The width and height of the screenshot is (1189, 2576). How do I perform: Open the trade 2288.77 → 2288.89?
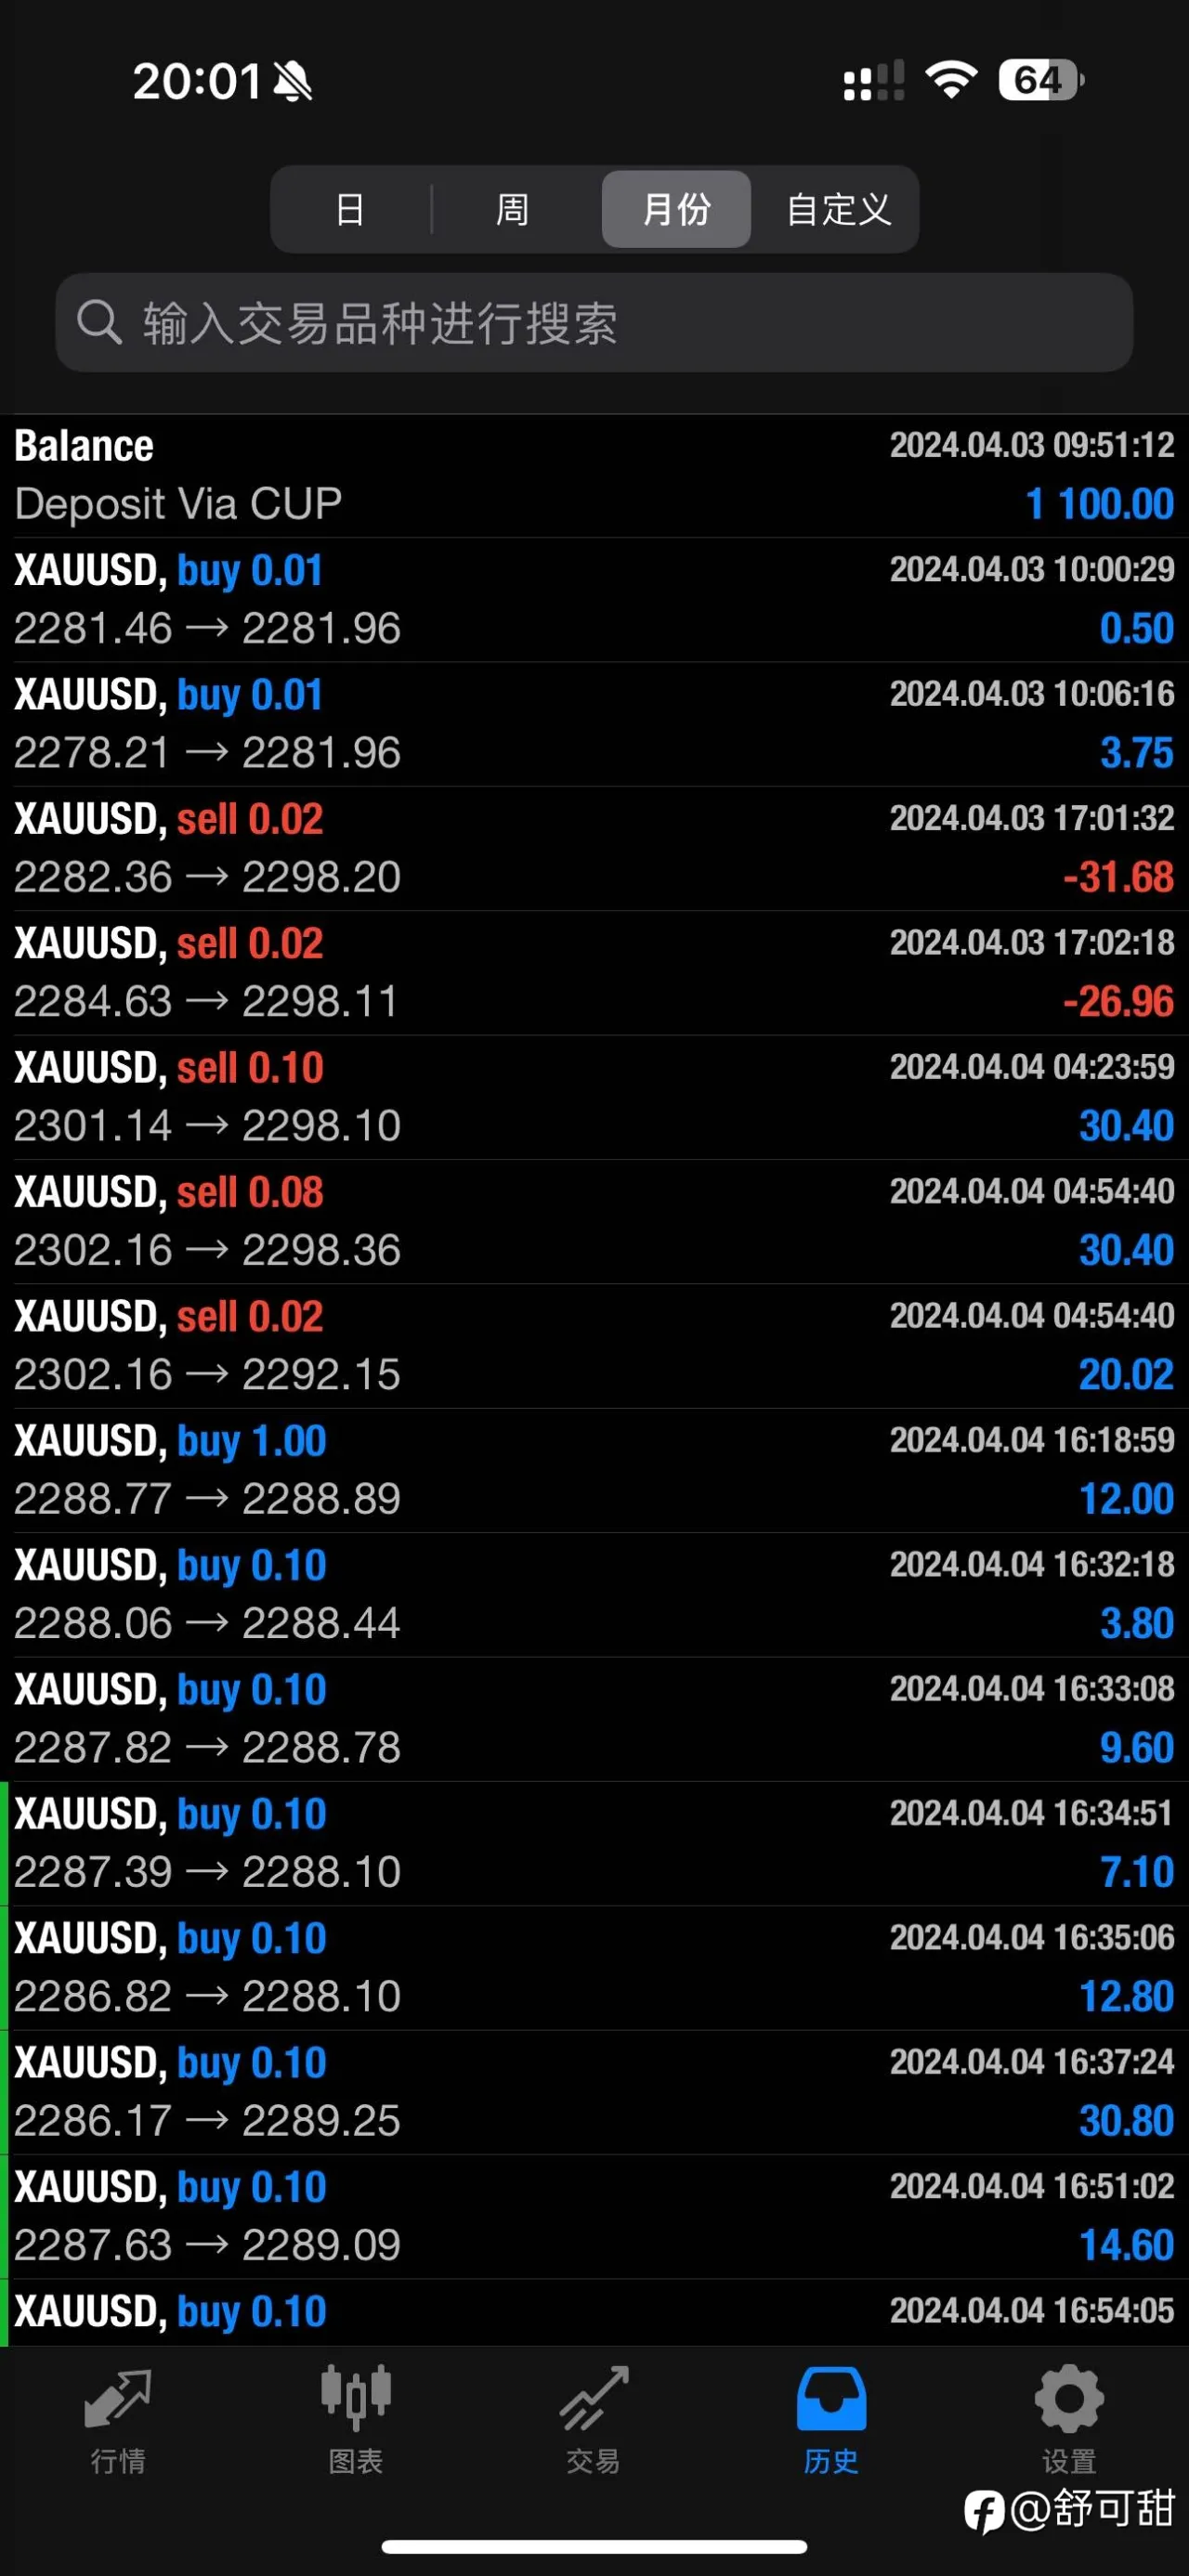pos(594,1471)
